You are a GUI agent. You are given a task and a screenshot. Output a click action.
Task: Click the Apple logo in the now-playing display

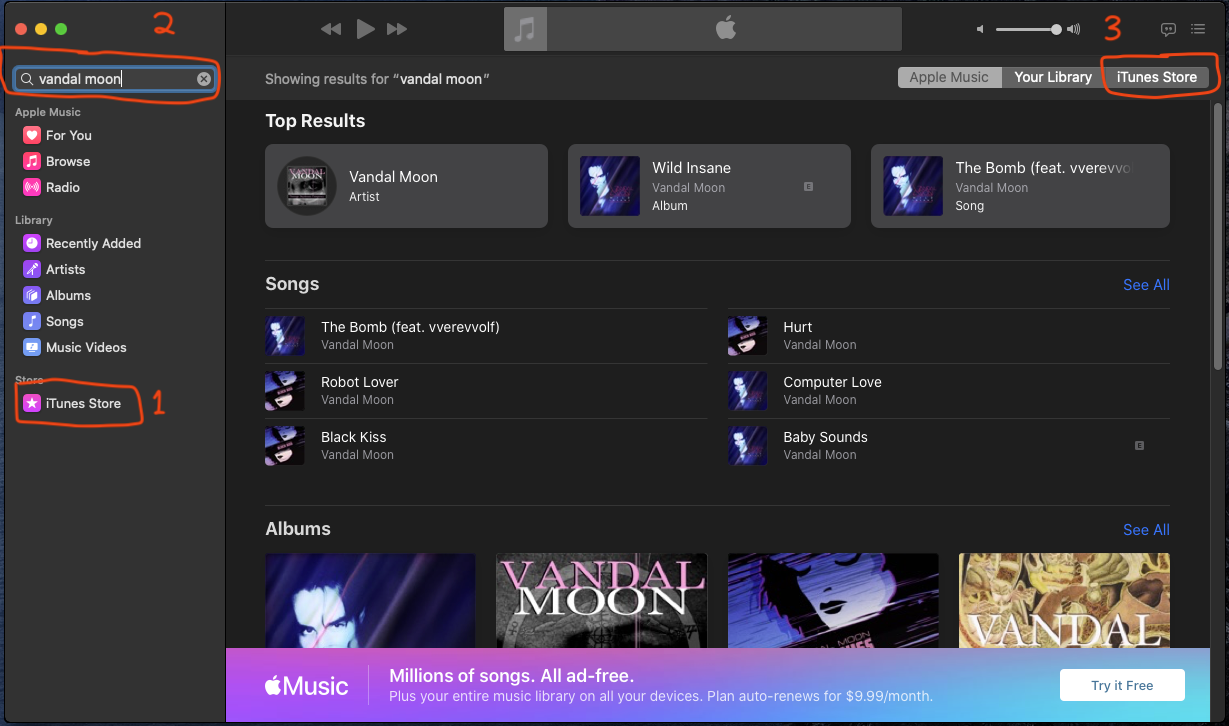pos(726,29)
